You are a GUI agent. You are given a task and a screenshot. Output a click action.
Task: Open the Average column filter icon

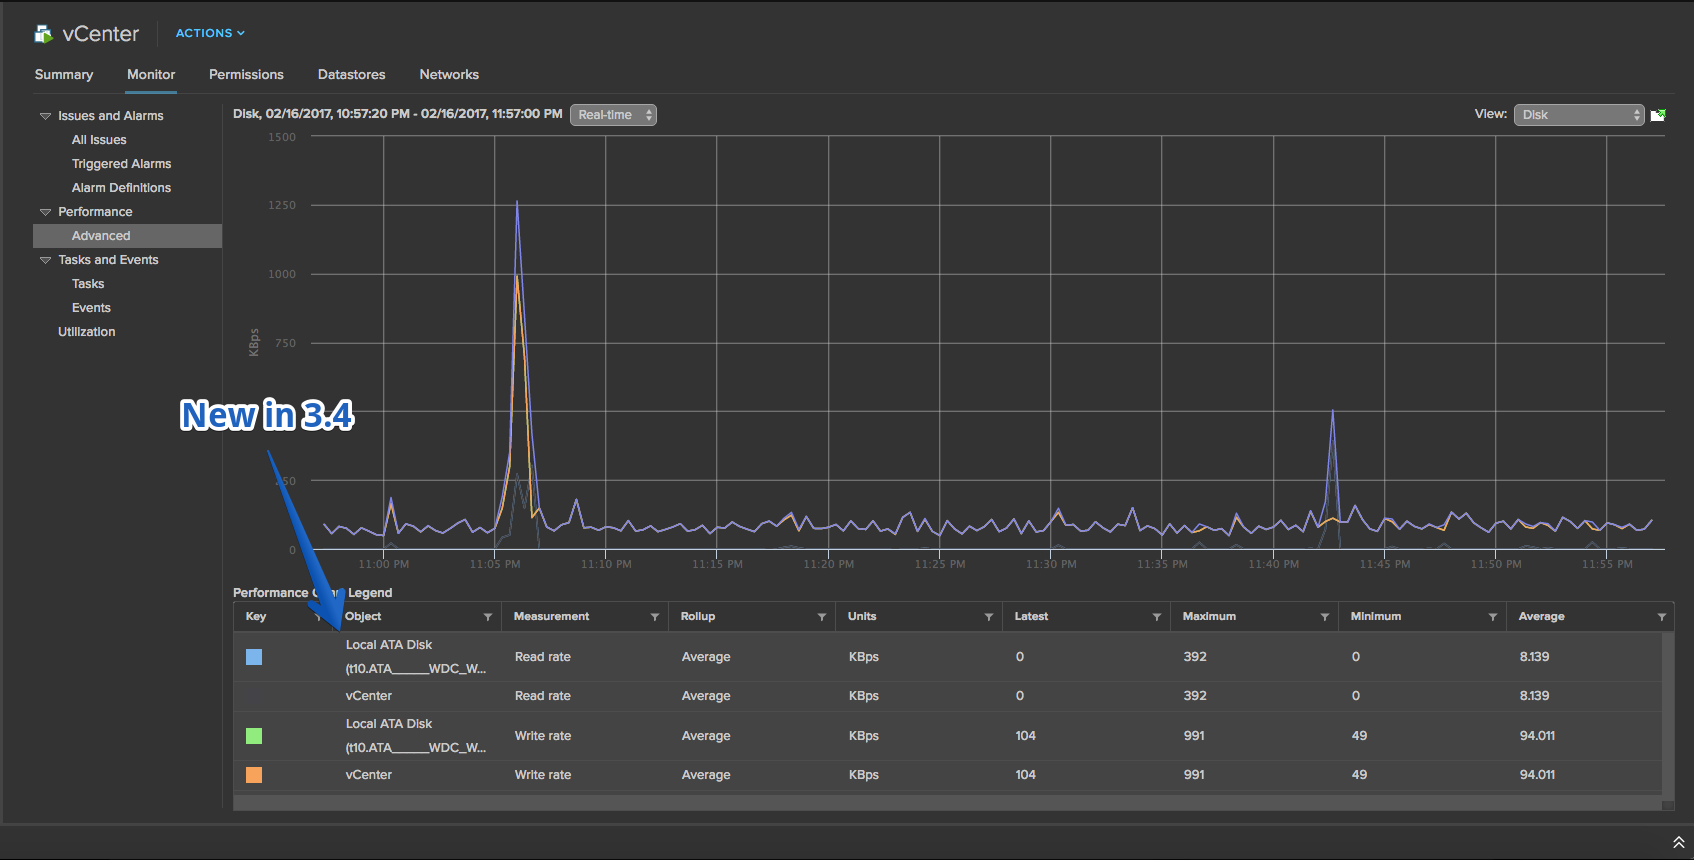[x=1662, y=617]
